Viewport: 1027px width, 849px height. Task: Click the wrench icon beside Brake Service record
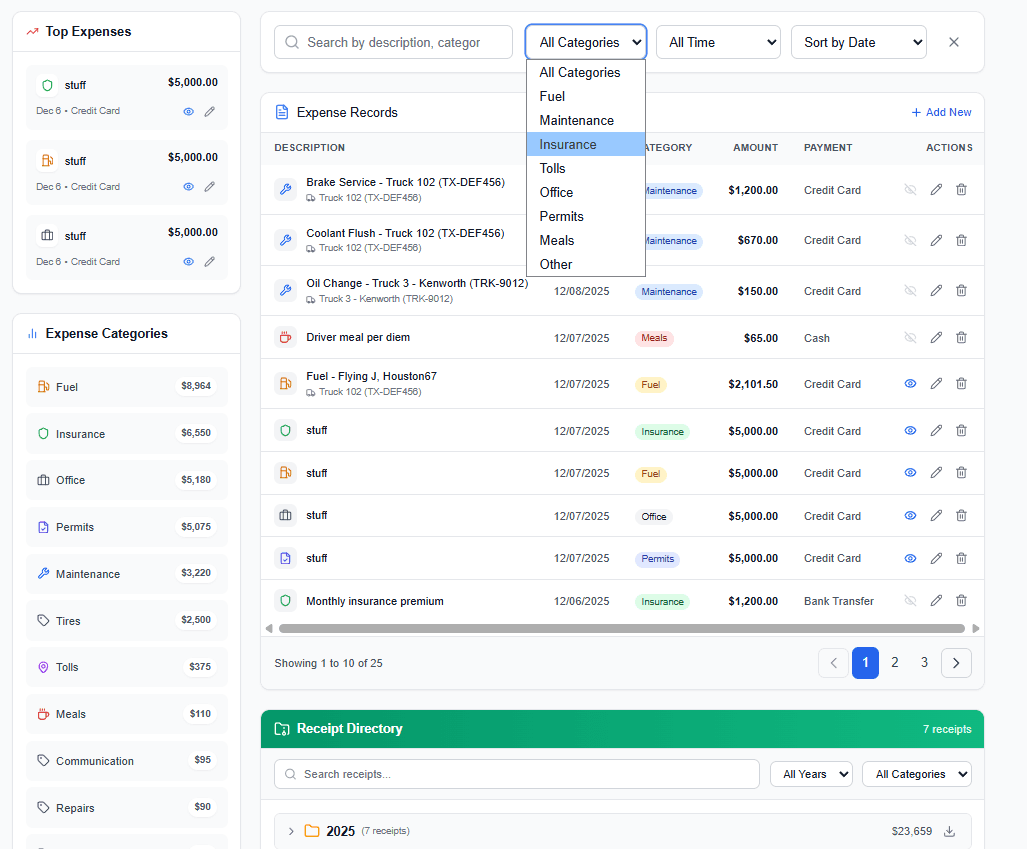coord(285,189)
